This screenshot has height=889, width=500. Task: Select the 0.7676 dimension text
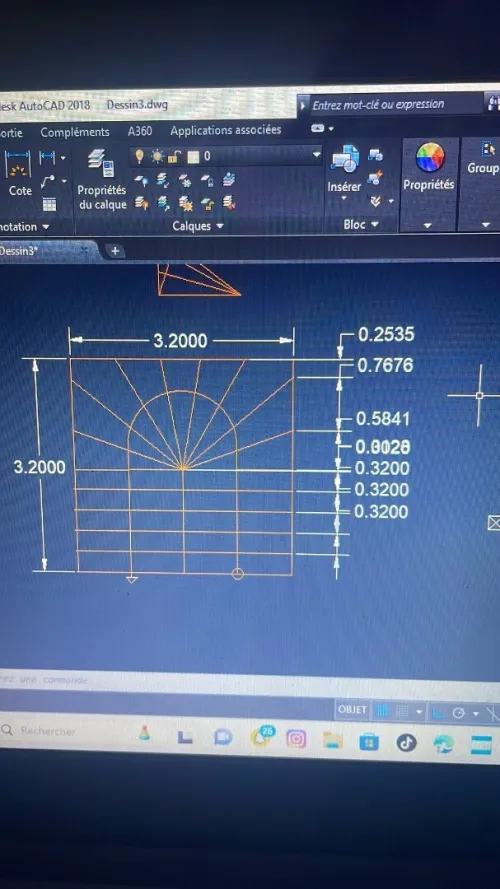click(x=385, y=365)
